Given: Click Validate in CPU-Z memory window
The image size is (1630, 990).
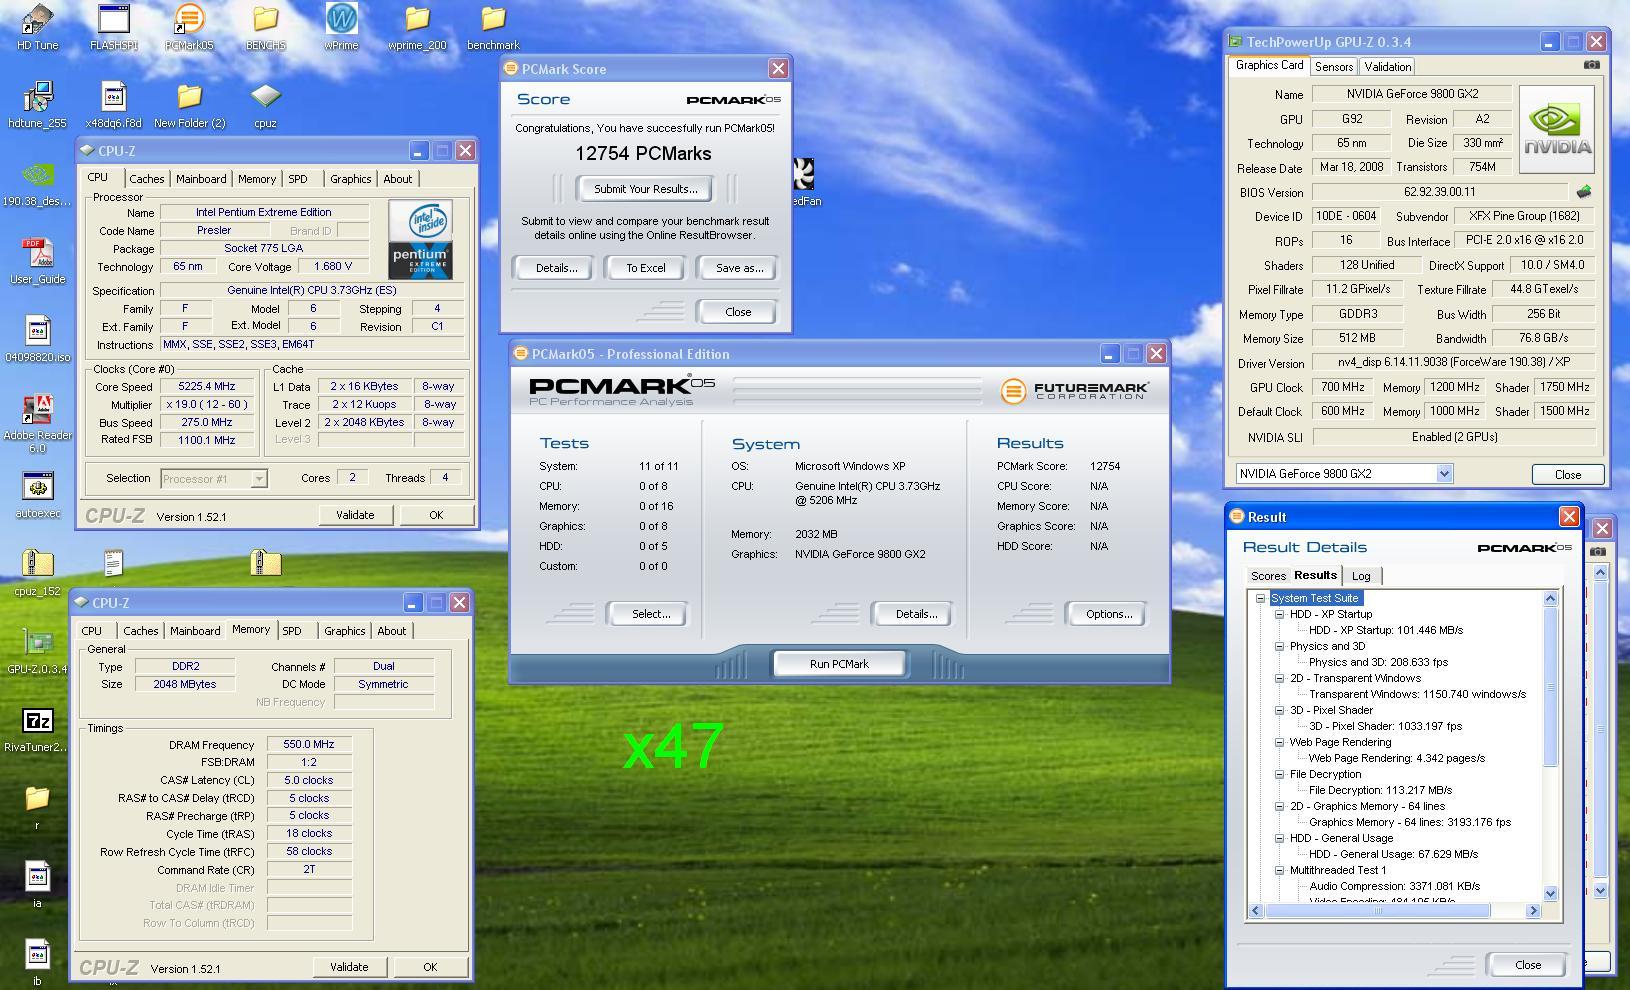Looking at the screenshot, I should (x=349, y=967).
